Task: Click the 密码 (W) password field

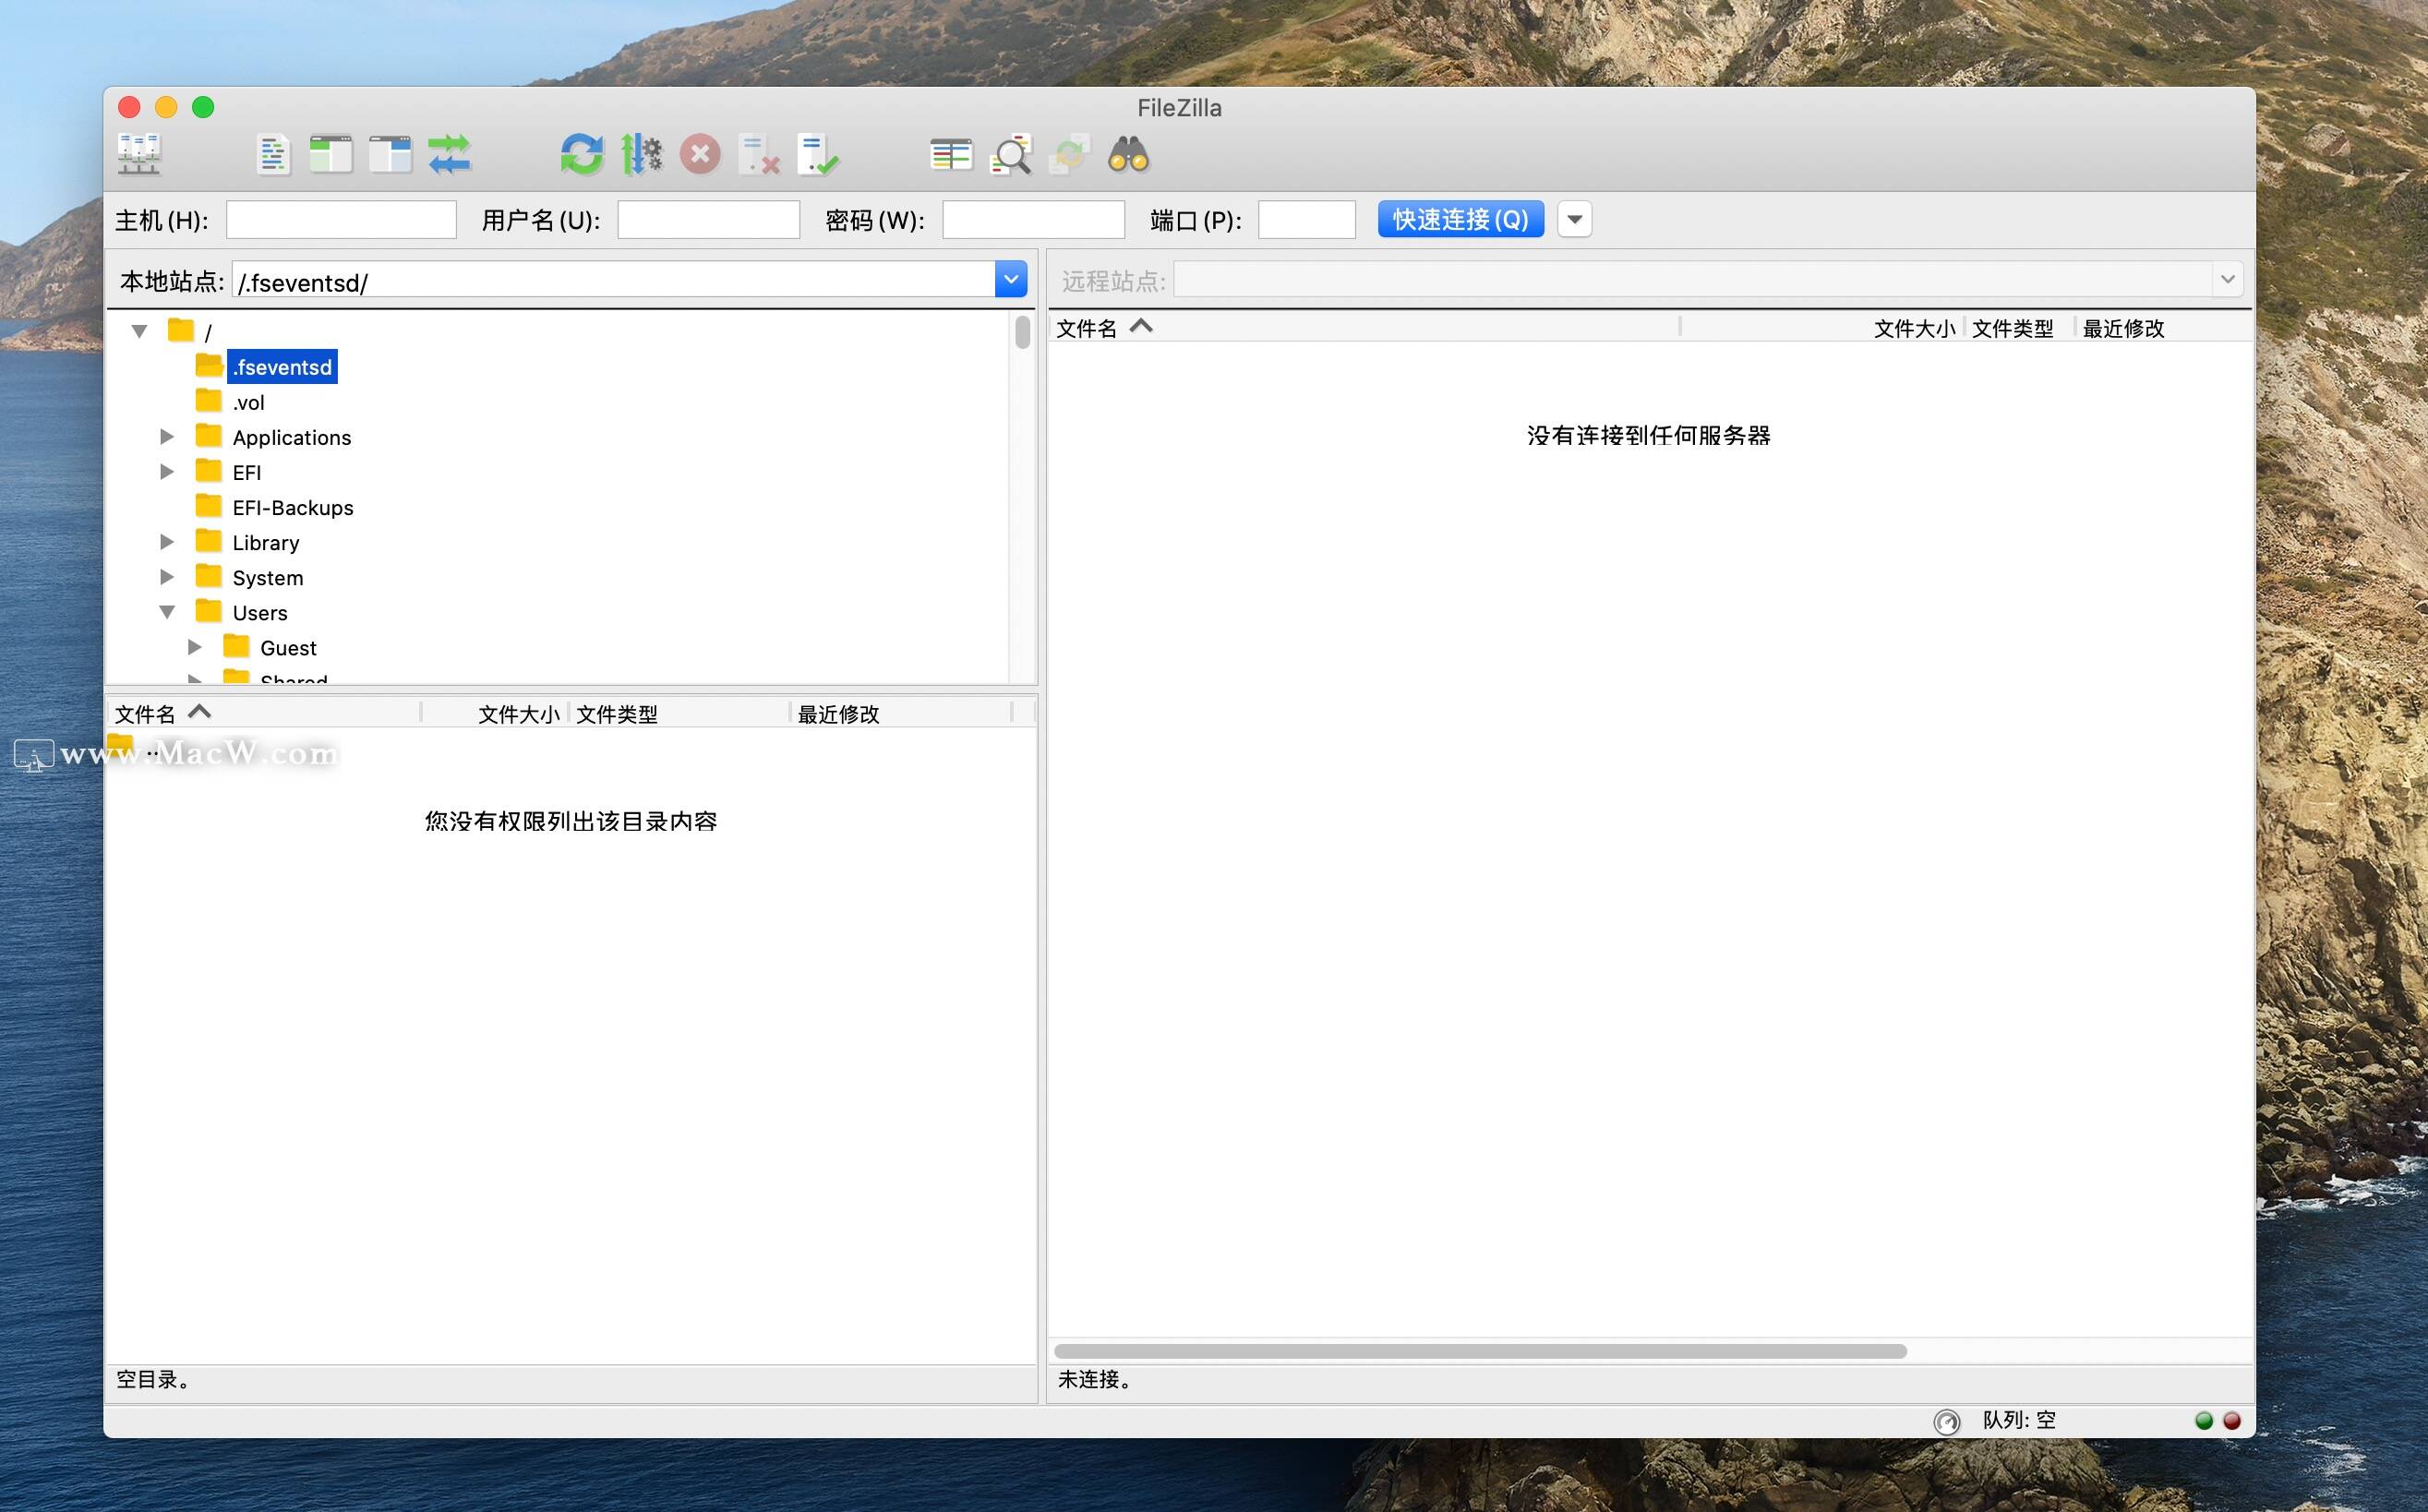Action: (1033, 219)
